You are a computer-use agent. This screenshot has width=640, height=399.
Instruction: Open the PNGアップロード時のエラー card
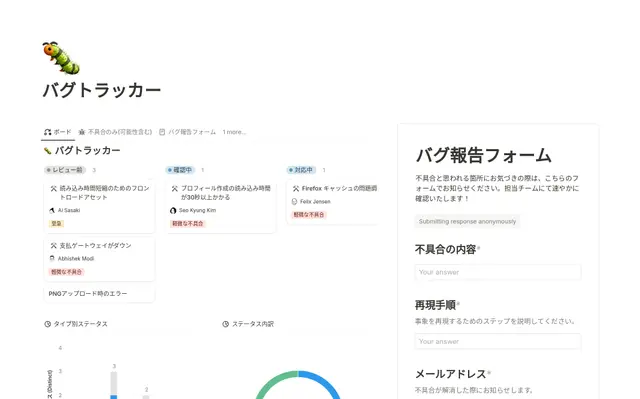pos(99,294)
